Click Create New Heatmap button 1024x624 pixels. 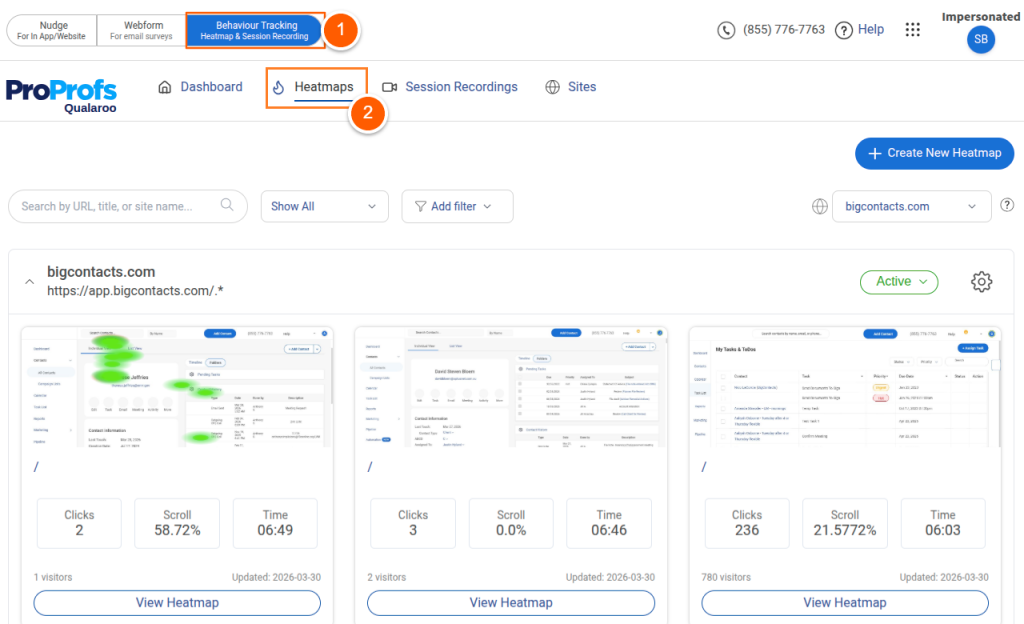pyautogui.click(x=934, y=153)
